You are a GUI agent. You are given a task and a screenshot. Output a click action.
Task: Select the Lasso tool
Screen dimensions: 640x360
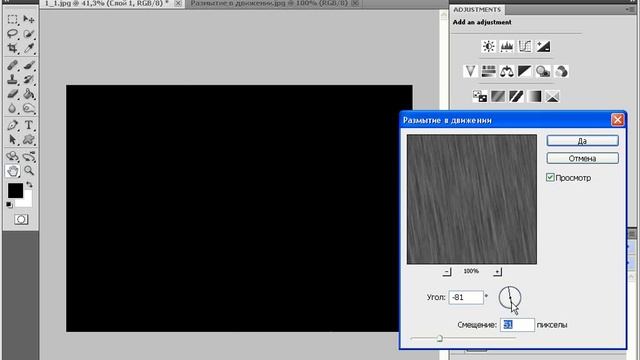pos(13,34)
